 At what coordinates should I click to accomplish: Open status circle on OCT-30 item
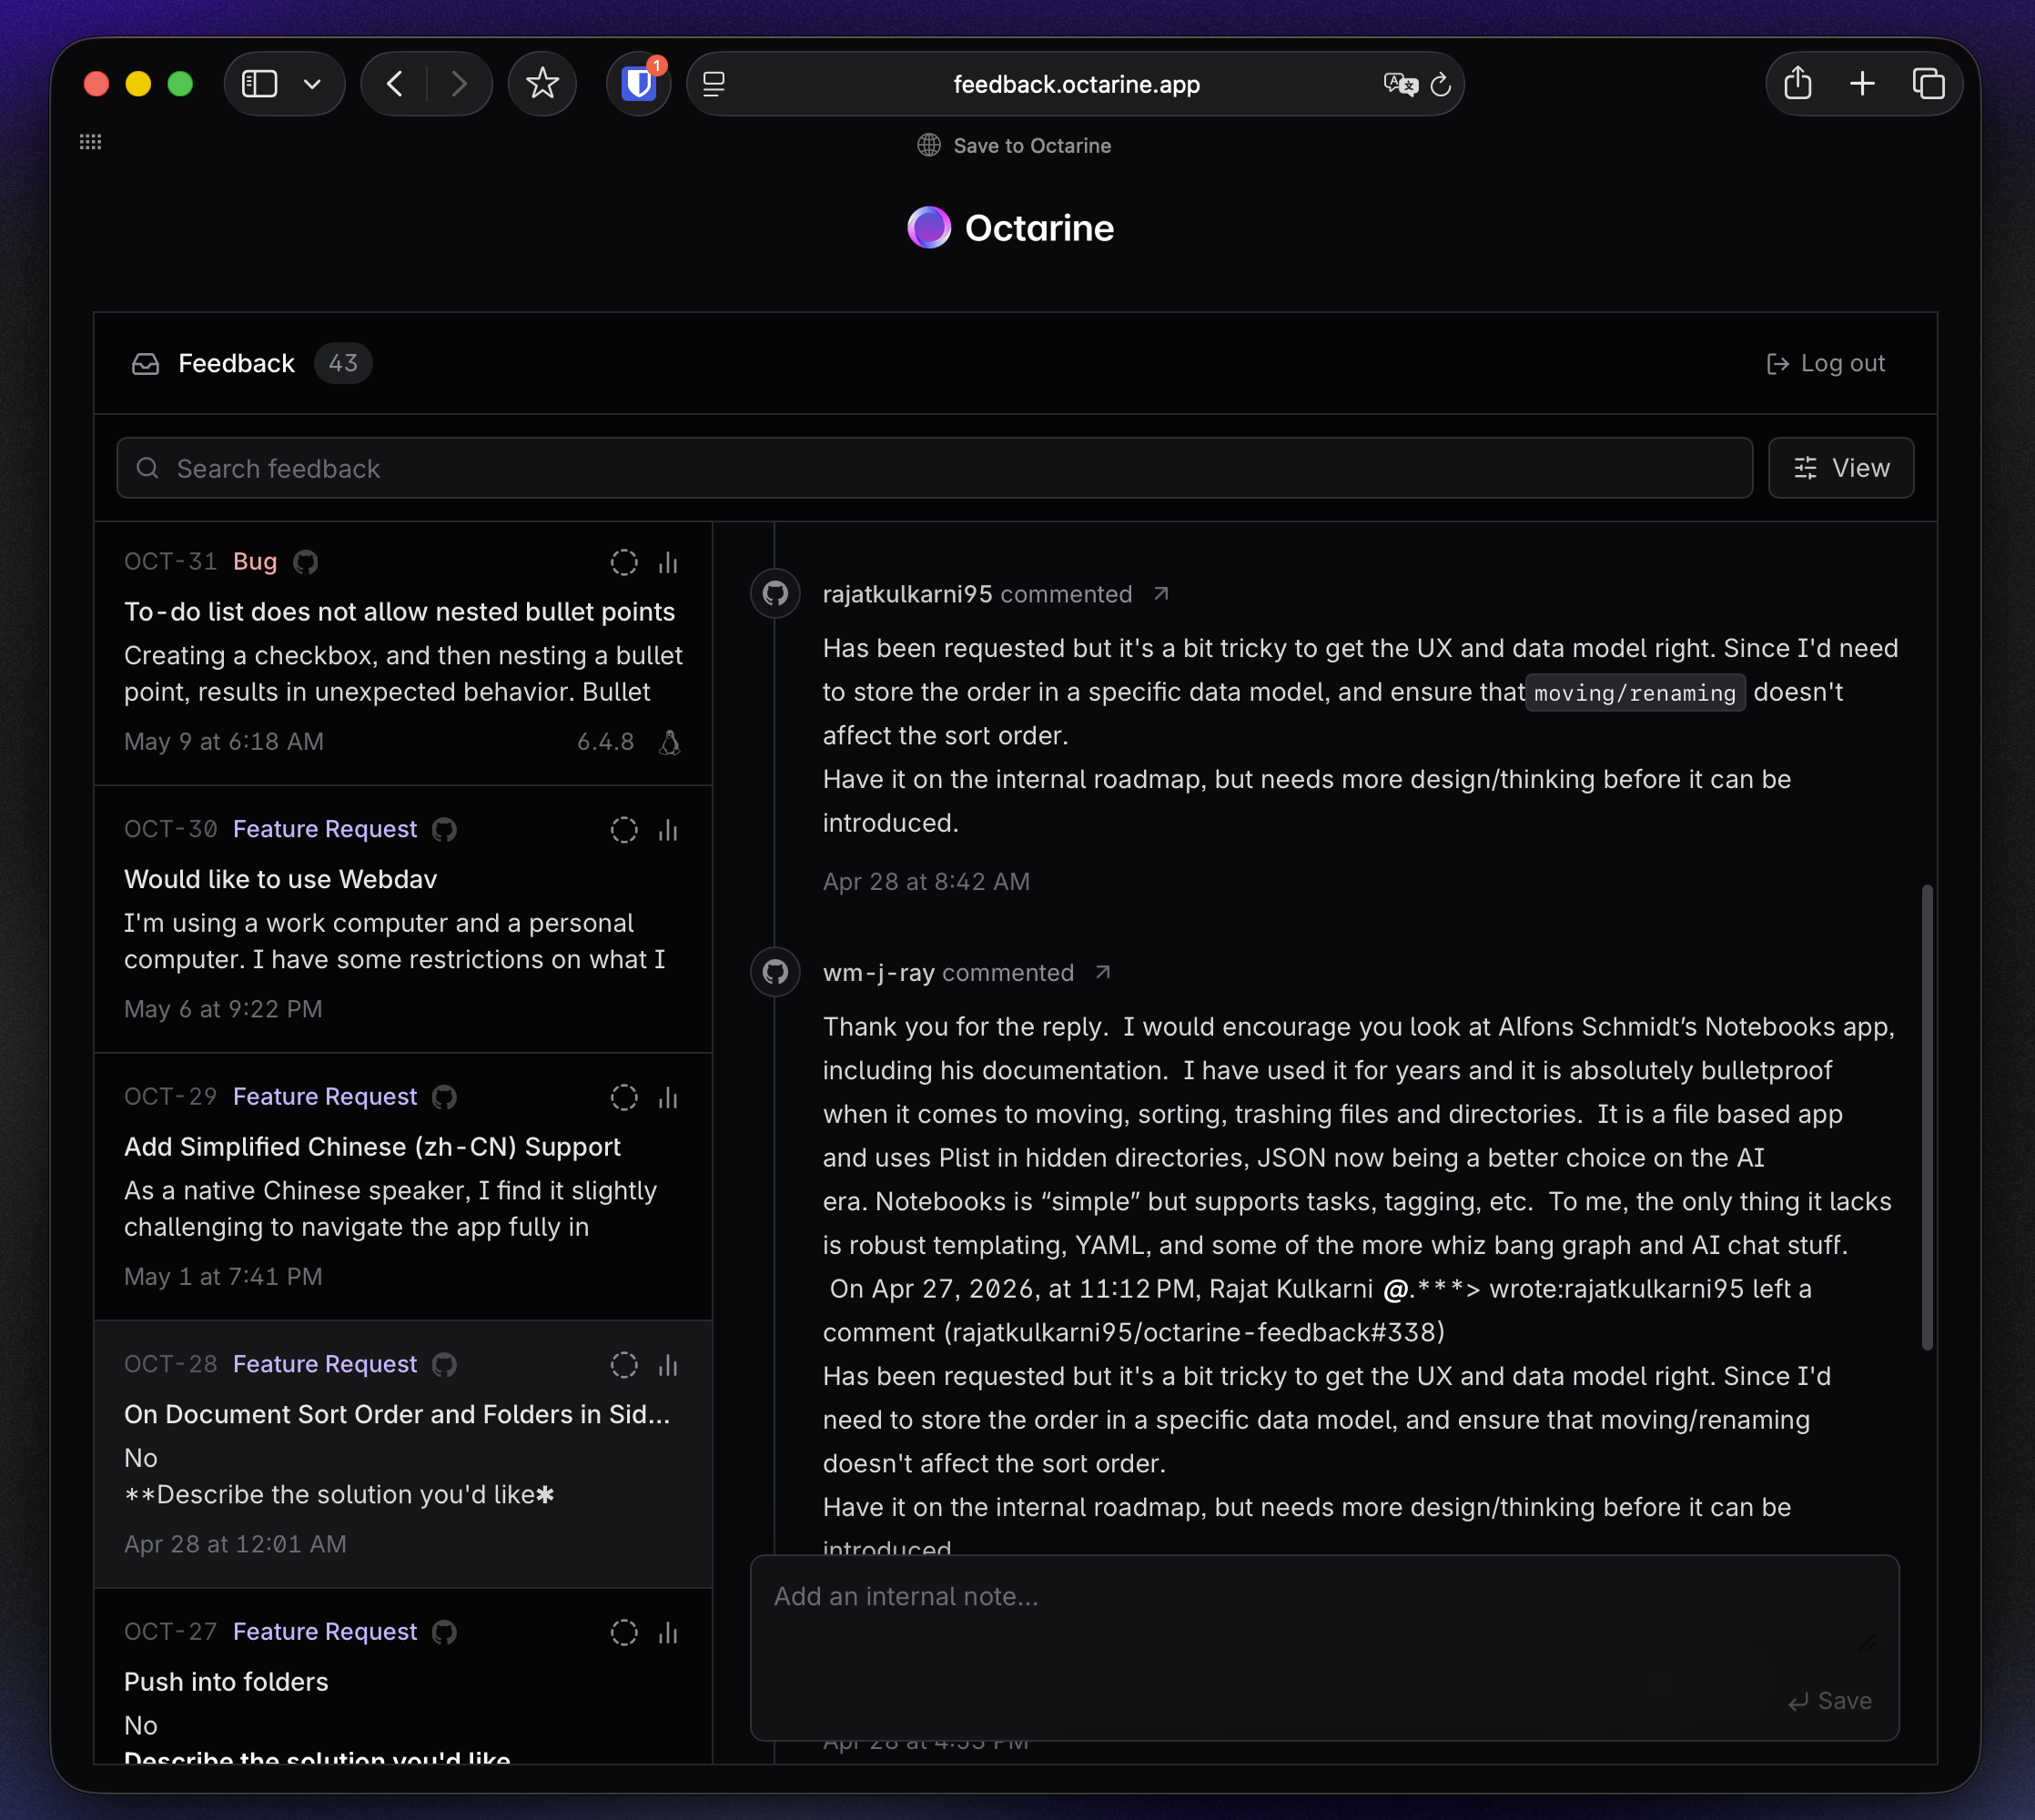[x=624, y=830]
